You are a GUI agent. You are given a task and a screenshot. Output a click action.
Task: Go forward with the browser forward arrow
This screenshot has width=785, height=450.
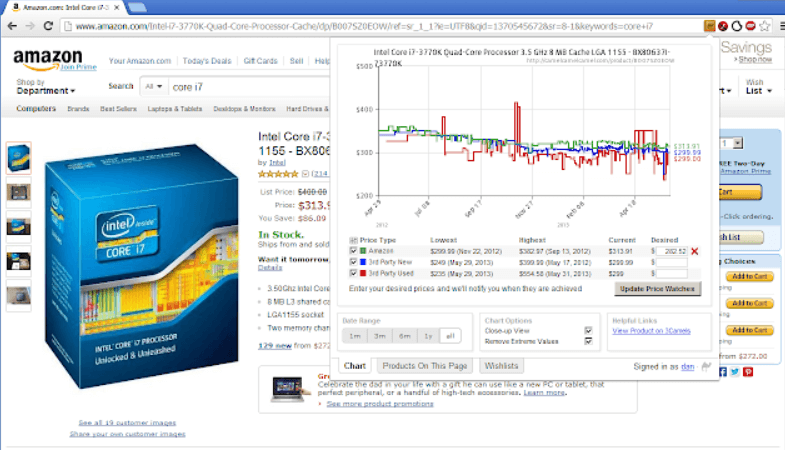pos(30,26)
